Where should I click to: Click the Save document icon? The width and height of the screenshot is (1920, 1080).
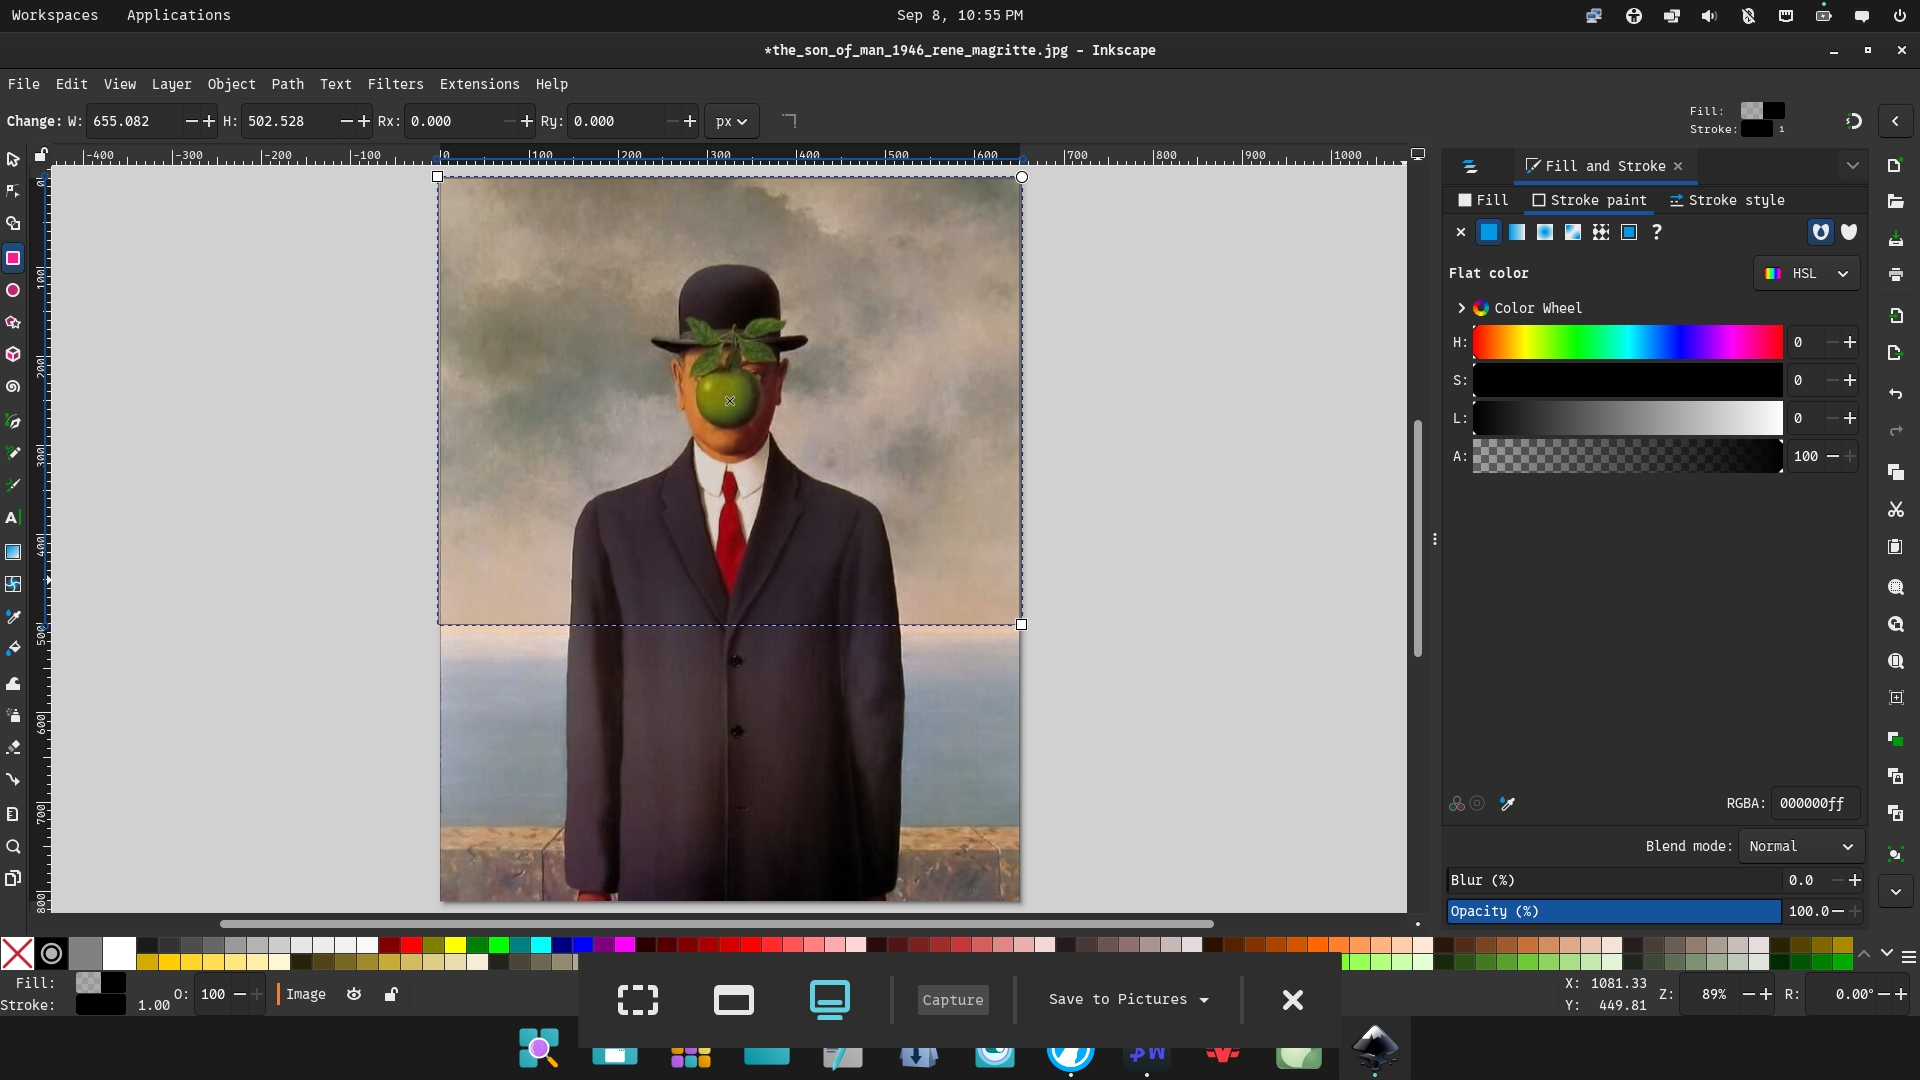(1895, 240)
